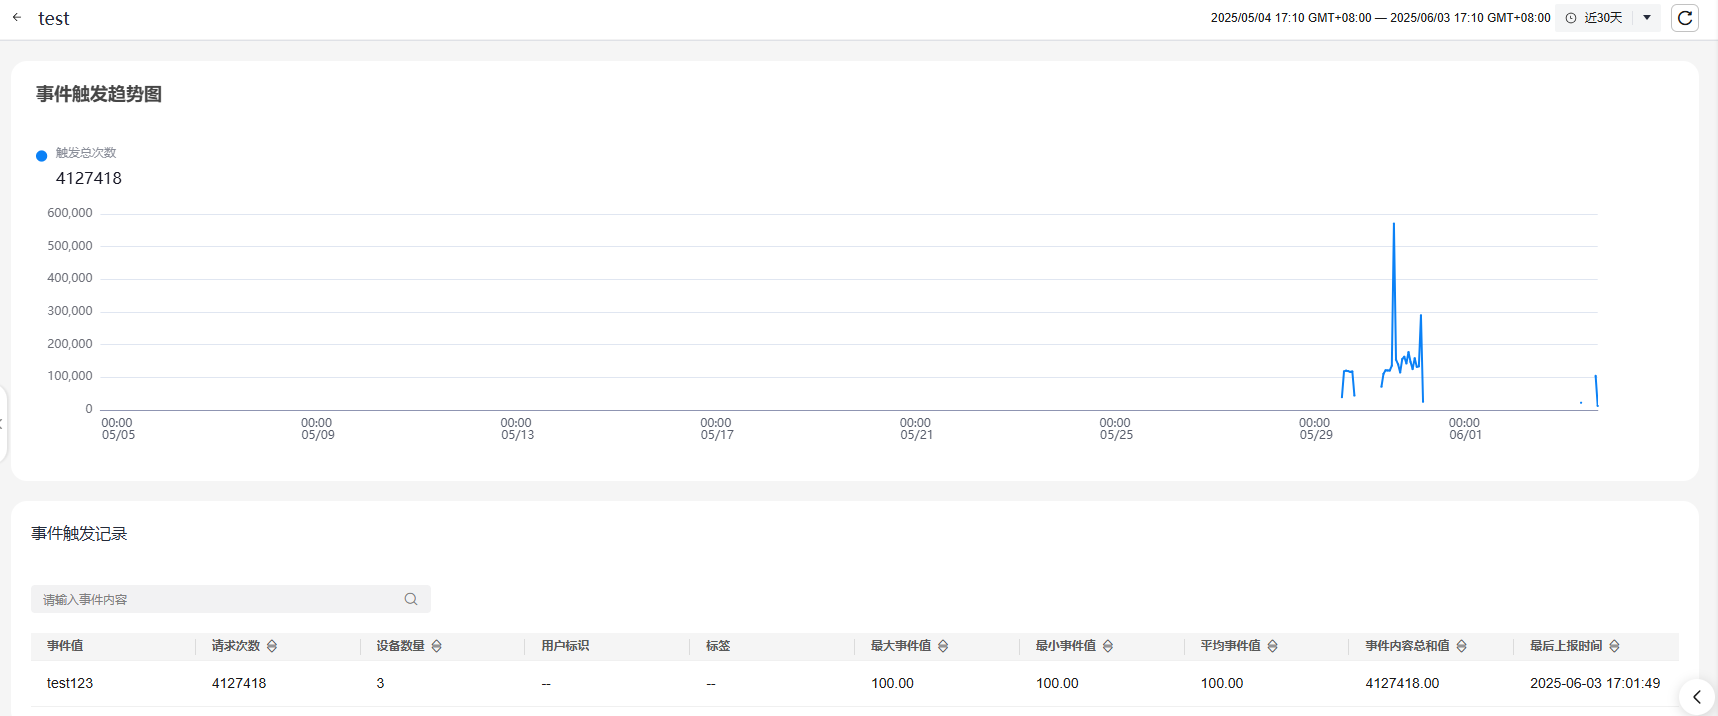Click the 用户标识 column header
The width and height of the screenshot is (1718, 716).
(x=565, y=646)
